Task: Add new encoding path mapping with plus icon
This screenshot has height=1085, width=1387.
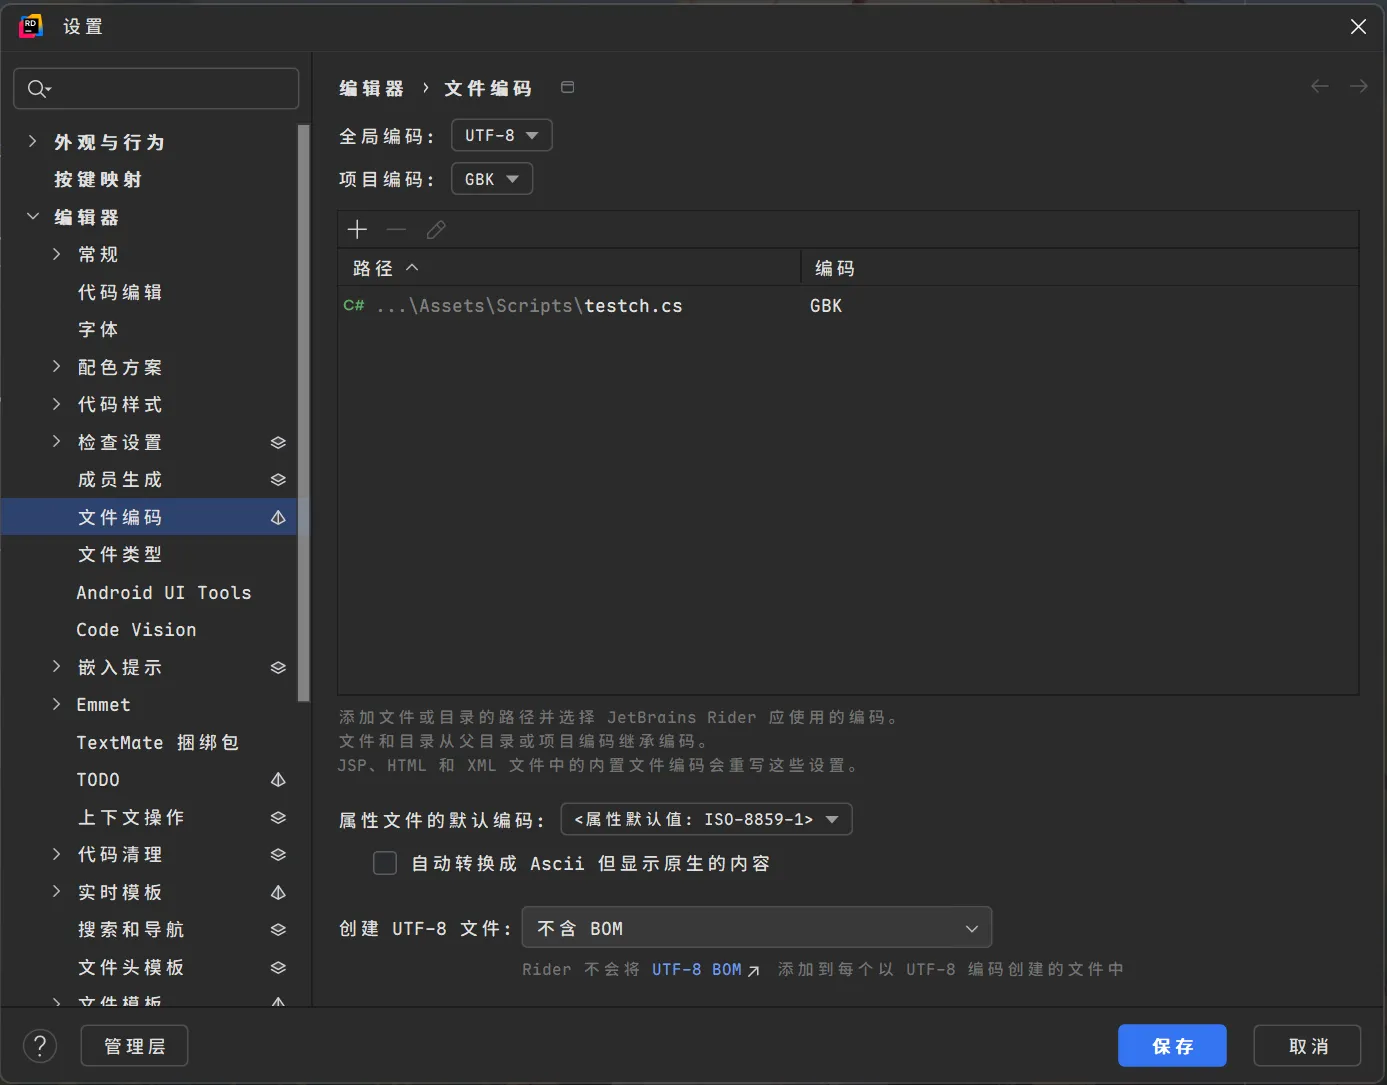Action: pos(357,229)
